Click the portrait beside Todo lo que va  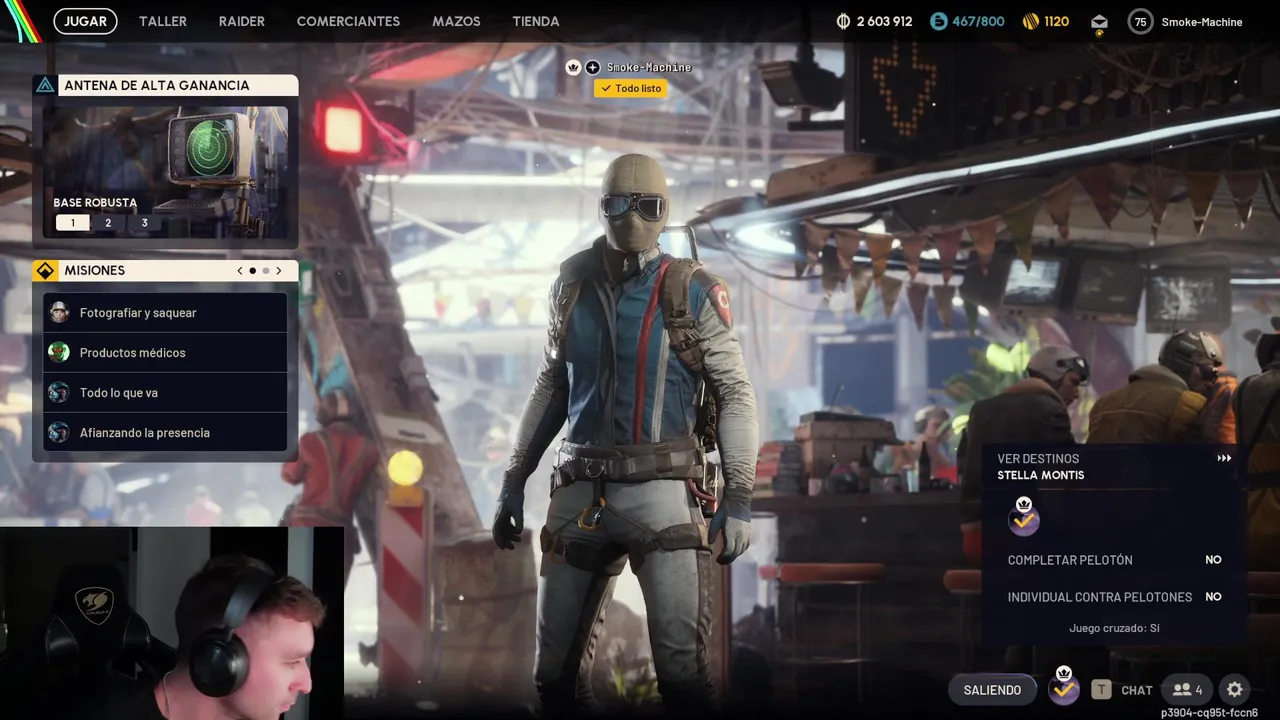tap(59, 392)
